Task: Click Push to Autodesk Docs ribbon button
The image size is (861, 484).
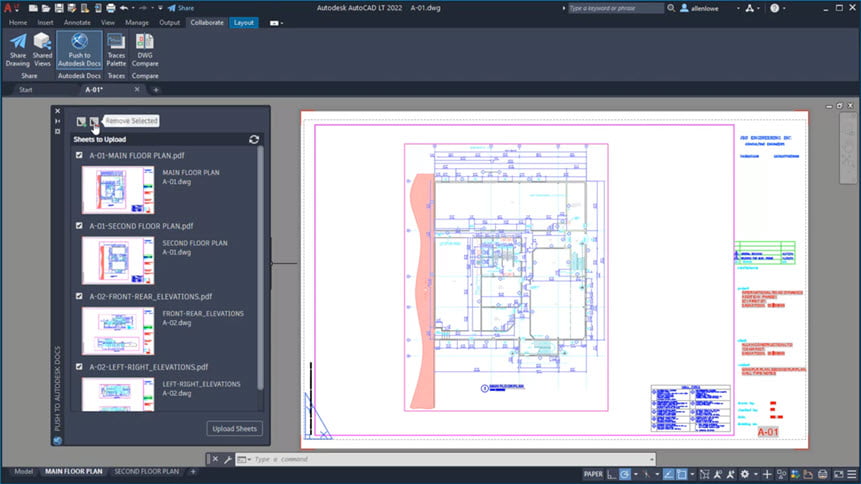Action: [79, 49]
